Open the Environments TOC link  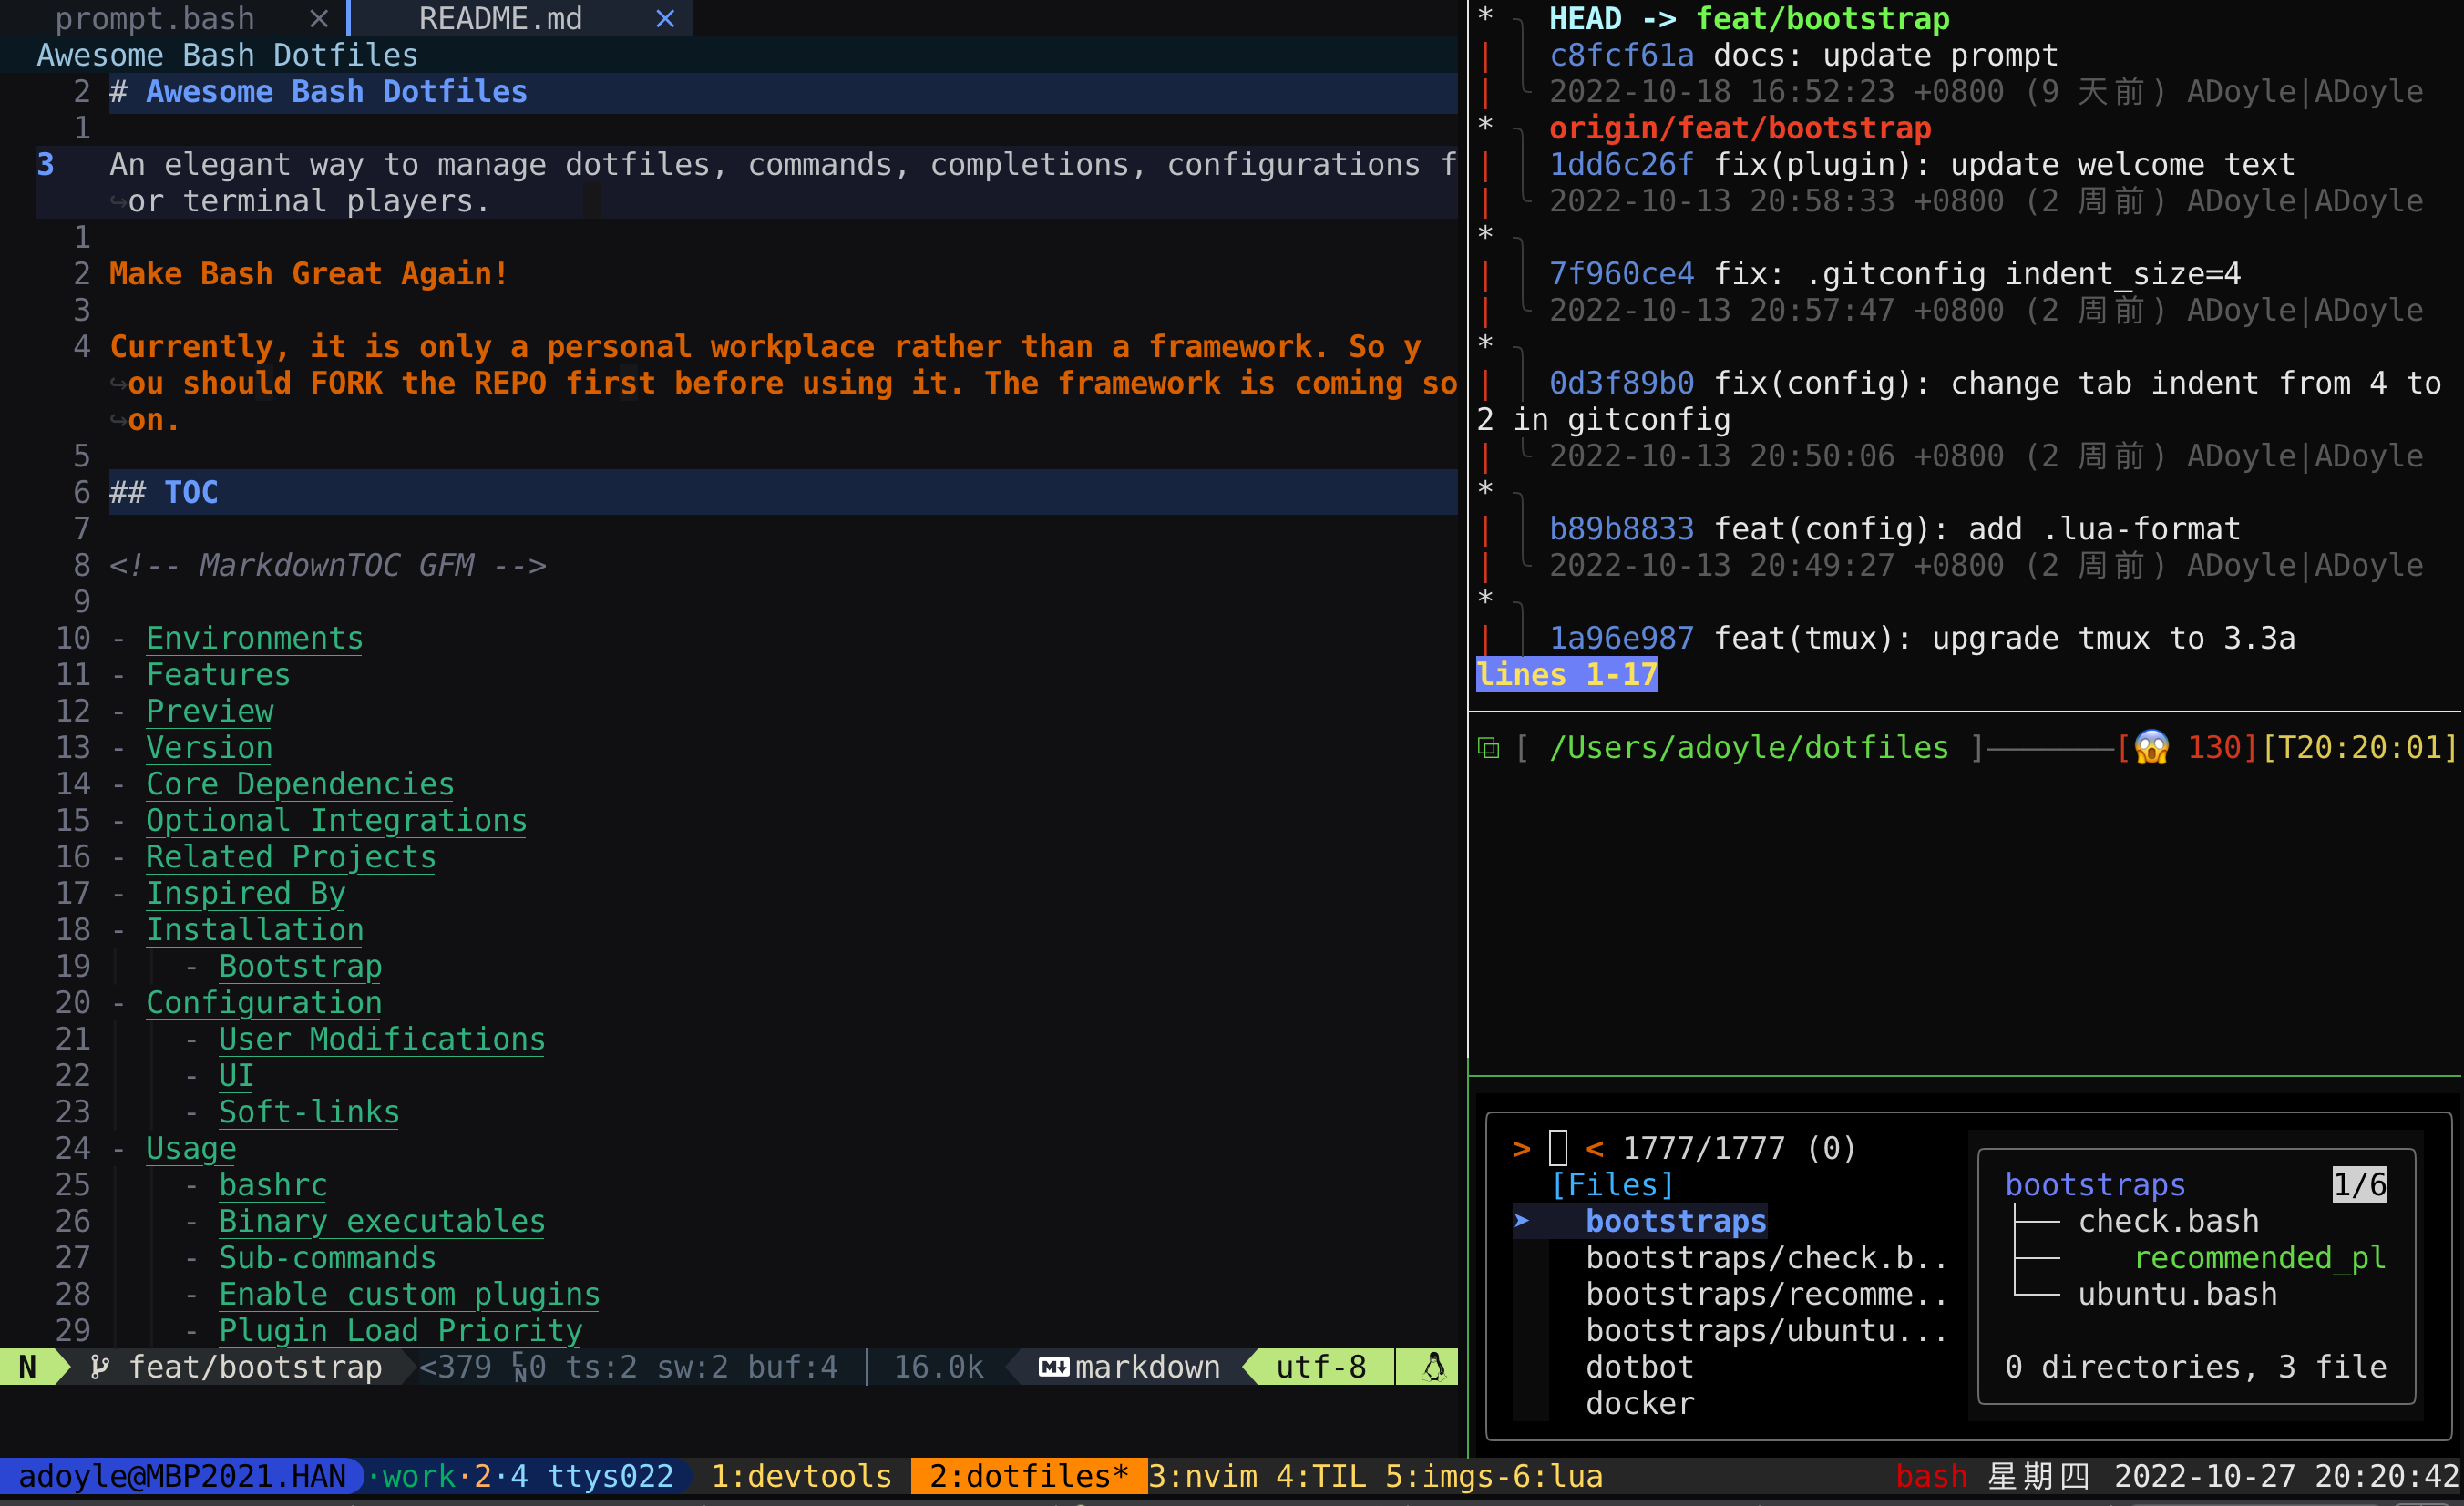pyautogui.click(x=254, y=638)
